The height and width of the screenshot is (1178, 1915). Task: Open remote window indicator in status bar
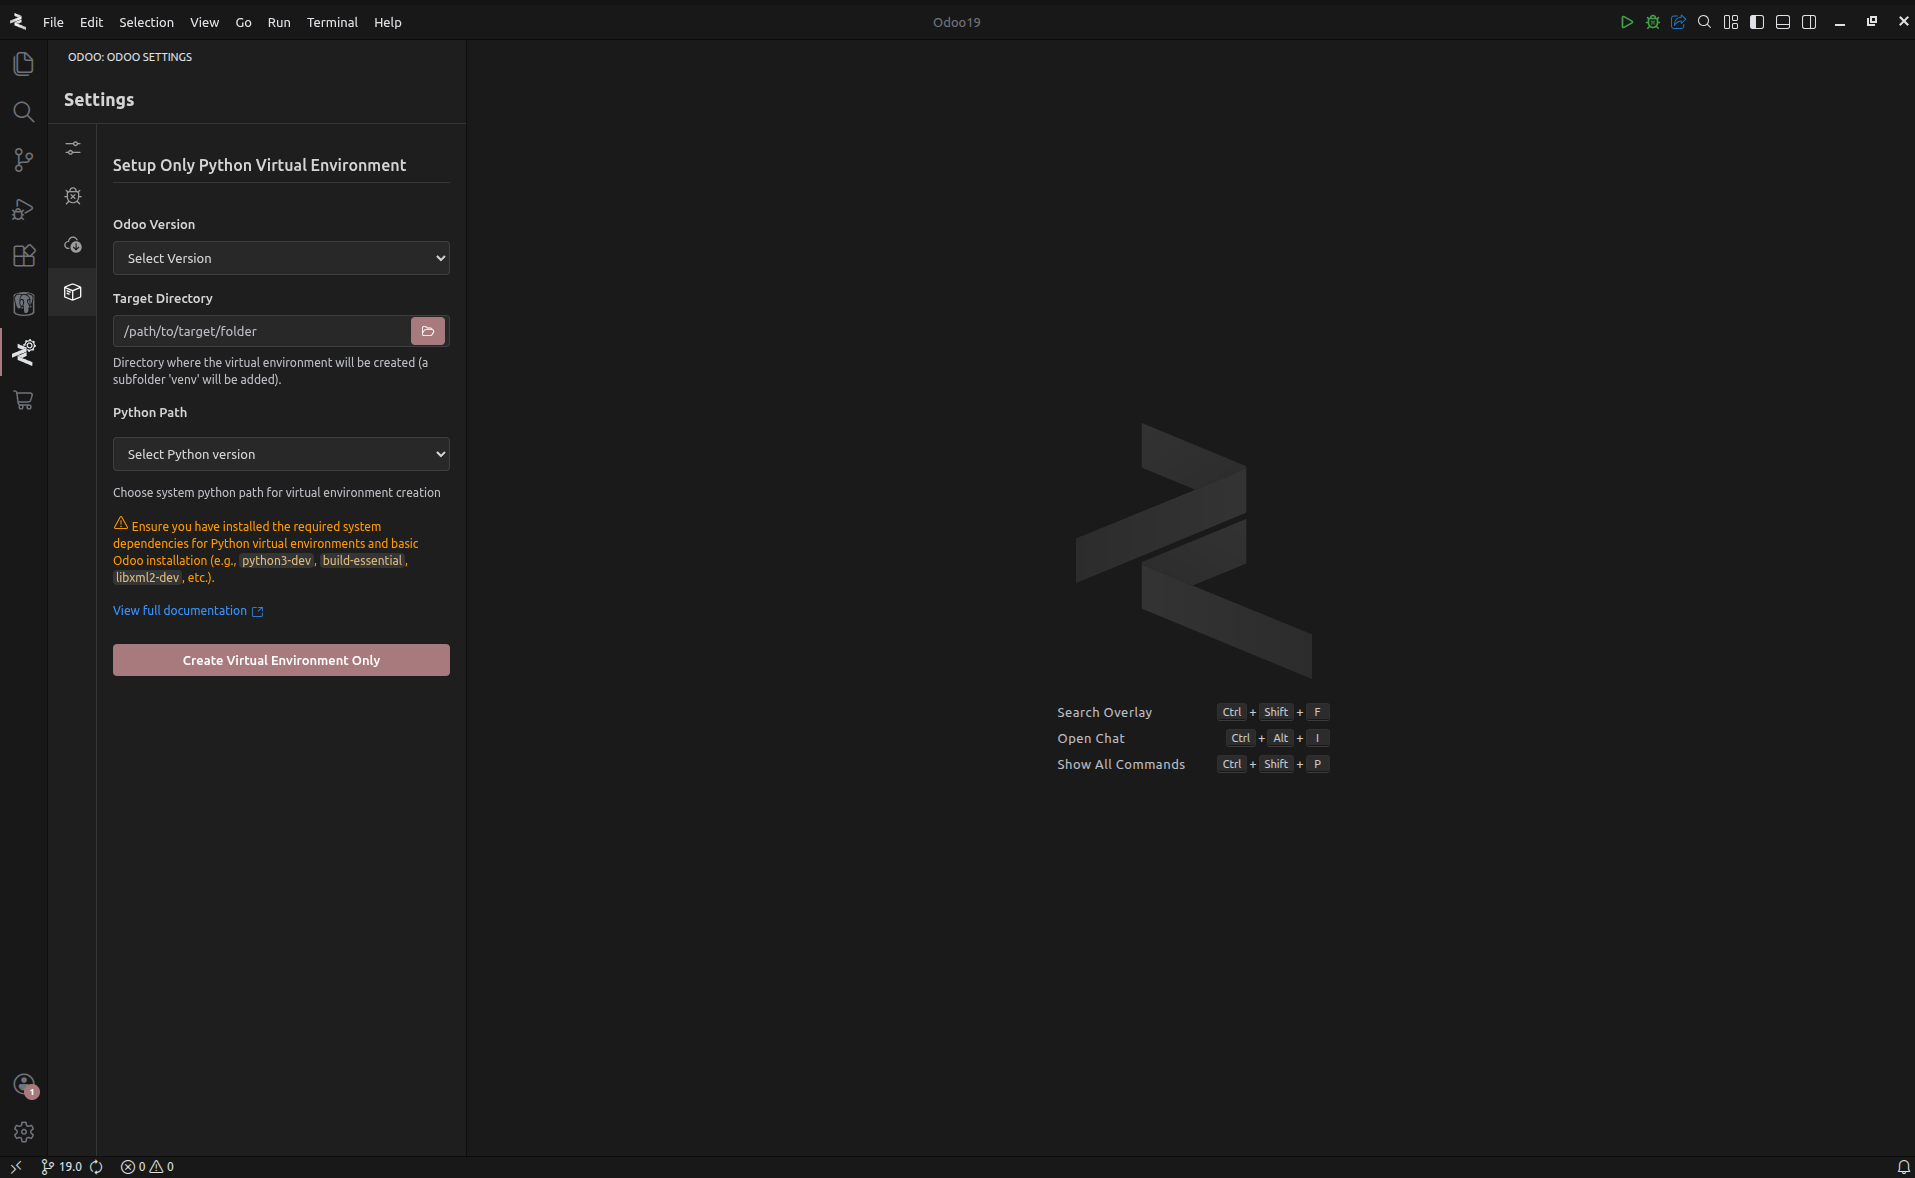click(x=16, y=1167)
